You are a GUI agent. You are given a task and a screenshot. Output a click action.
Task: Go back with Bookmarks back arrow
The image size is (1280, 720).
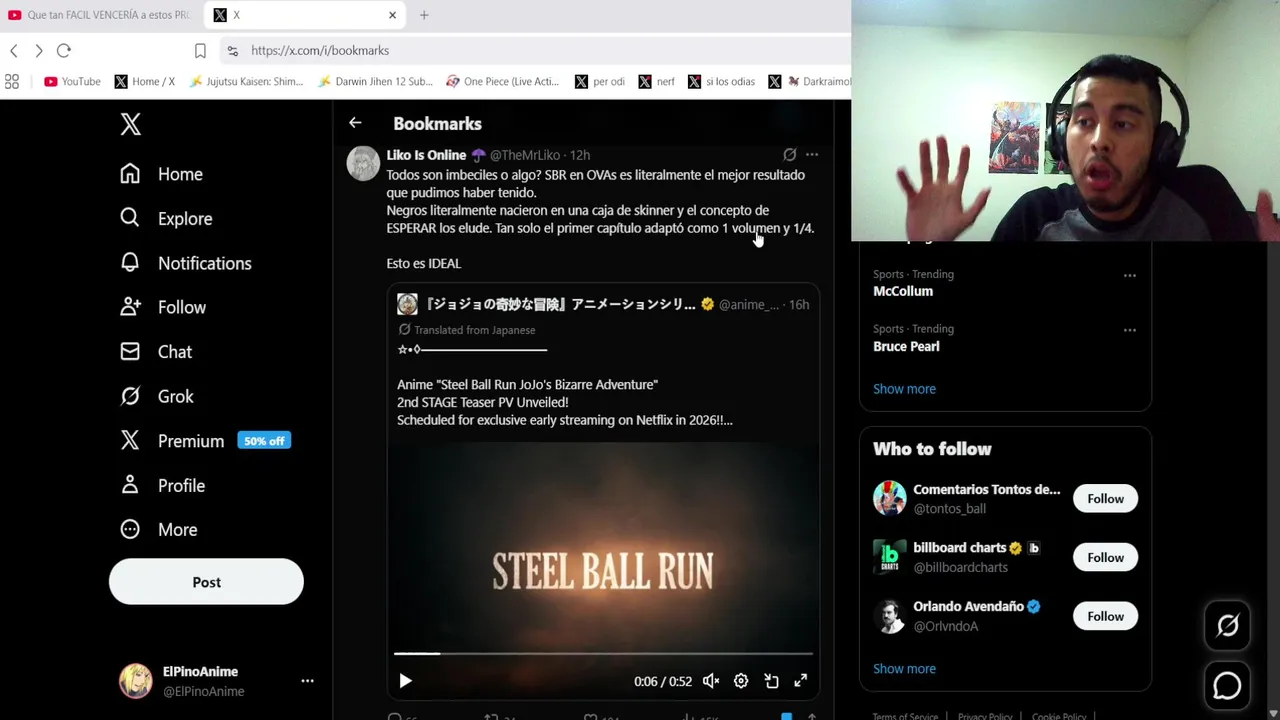pos(355,123)
